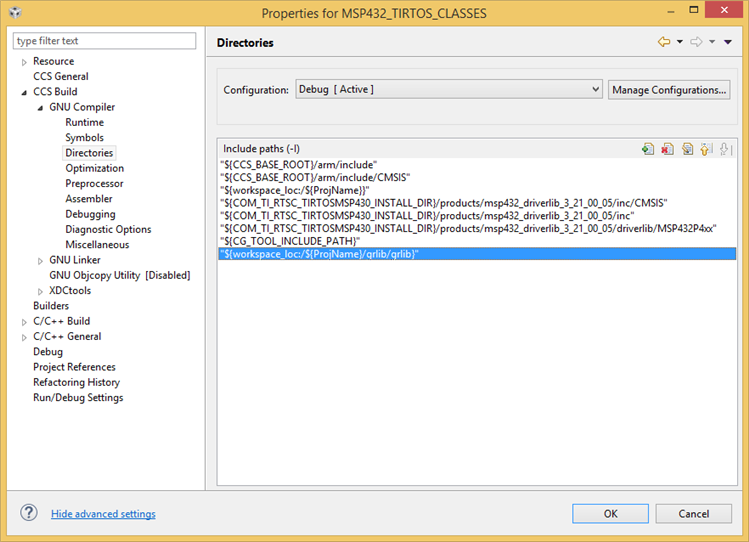
Task: Delete the selected include path
Action: 667,149
